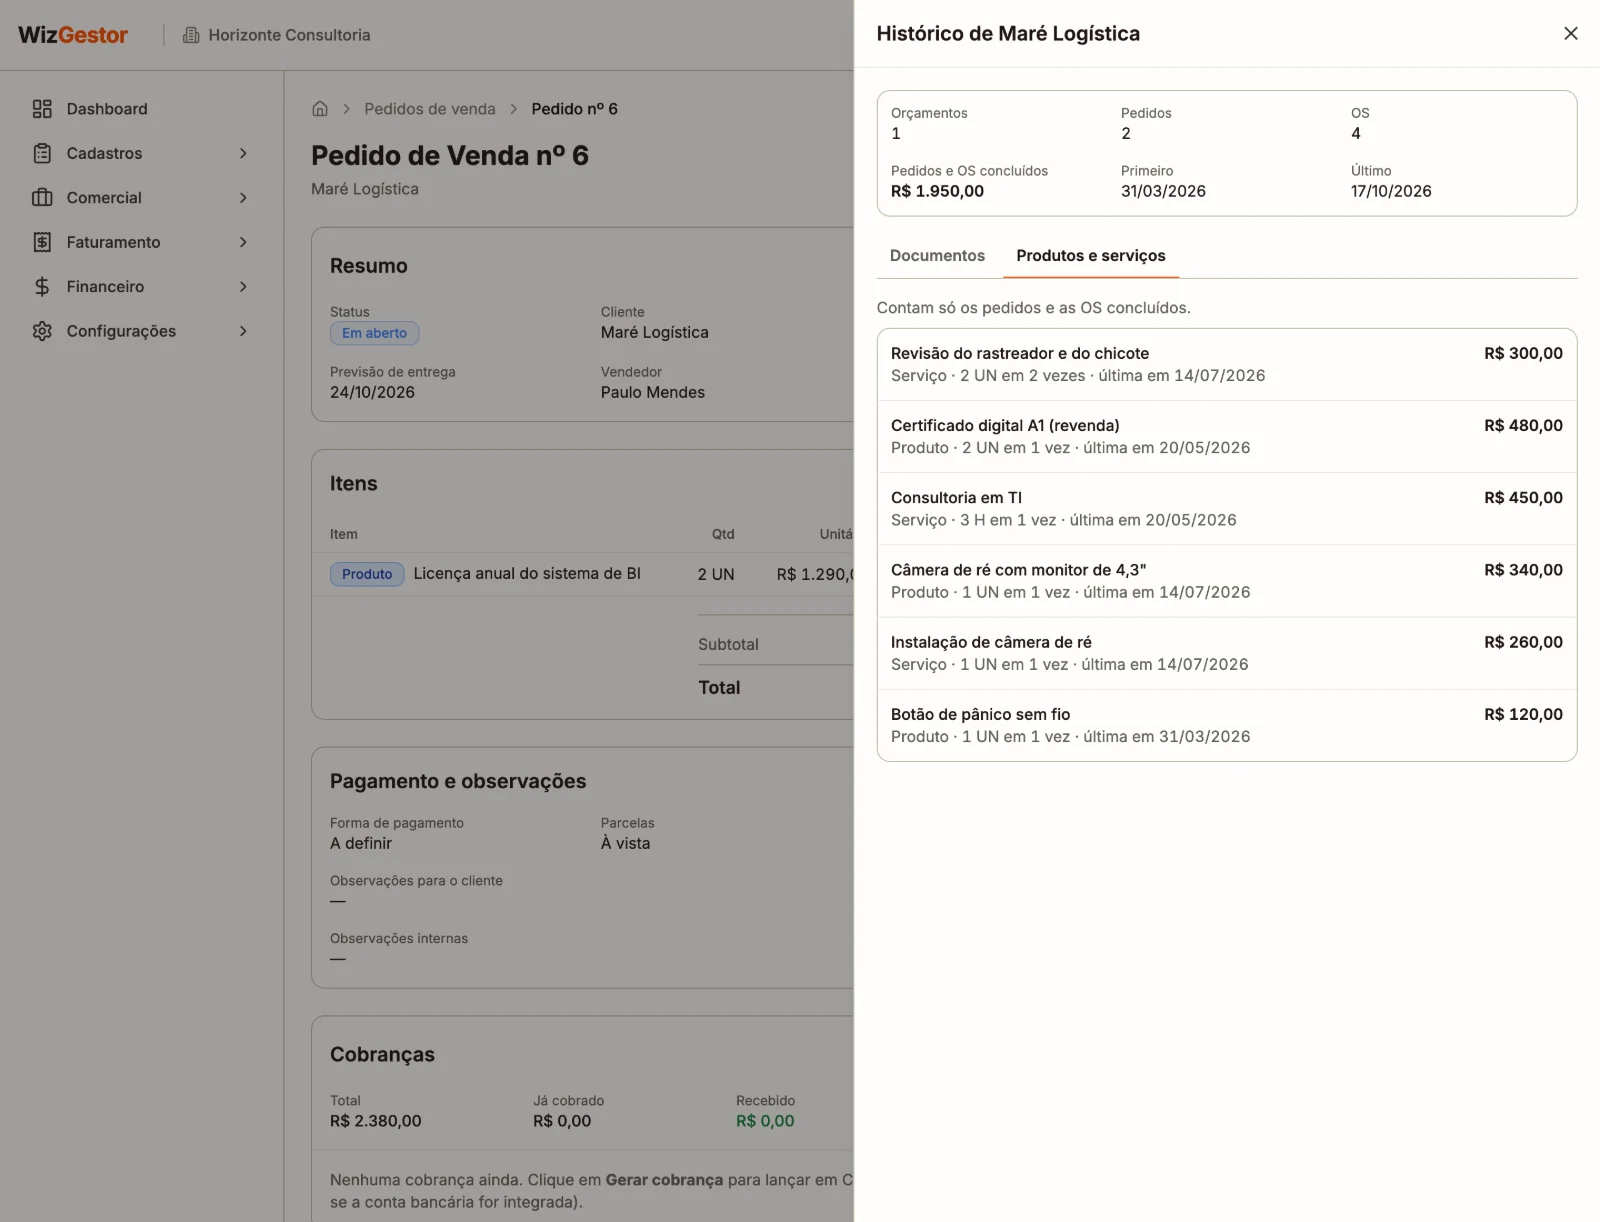Click the Pedido nº 6 breadcrumb text
This screenshot has height=1222, width=1600.
tap(575, 109)
